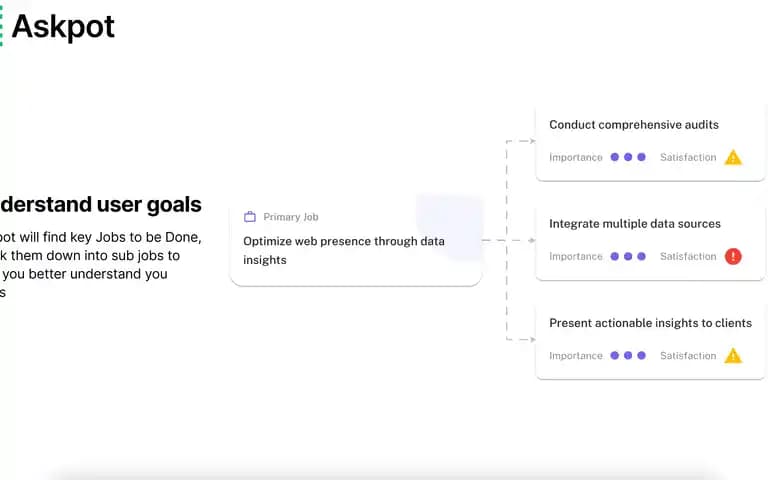The image size is (768, 480).
Task: Click the arrowhead pointing to Integrate multiple data sources
Action: point(532,240)
